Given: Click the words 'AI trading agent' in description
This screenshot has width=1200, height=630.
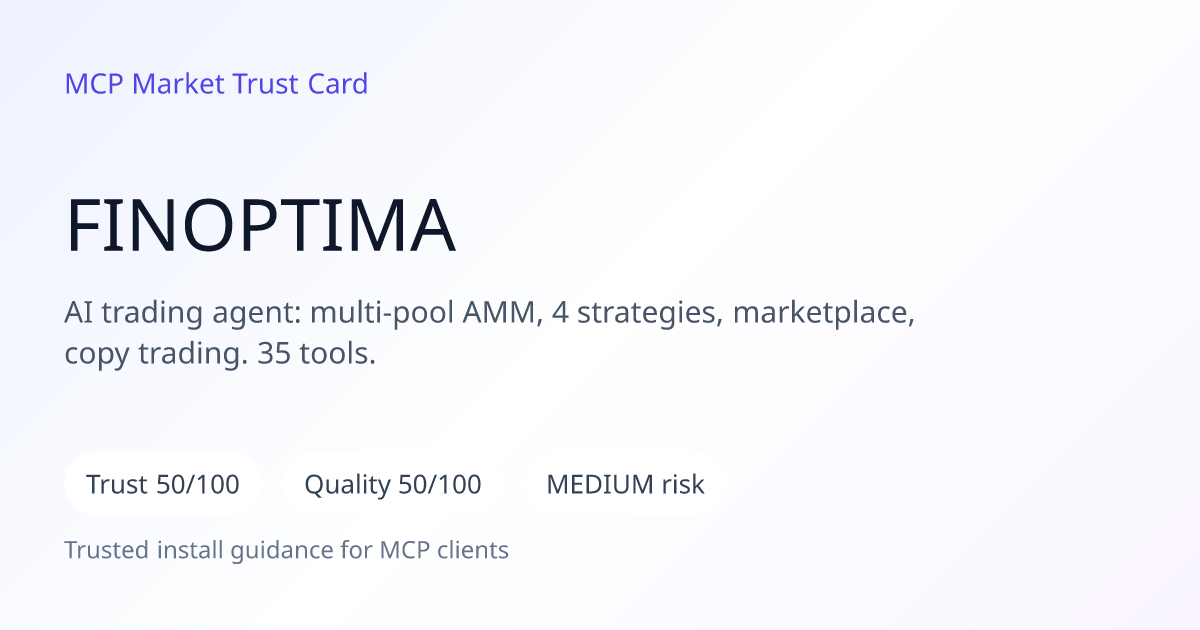Looking at the screenshot, I should point(181,314).
